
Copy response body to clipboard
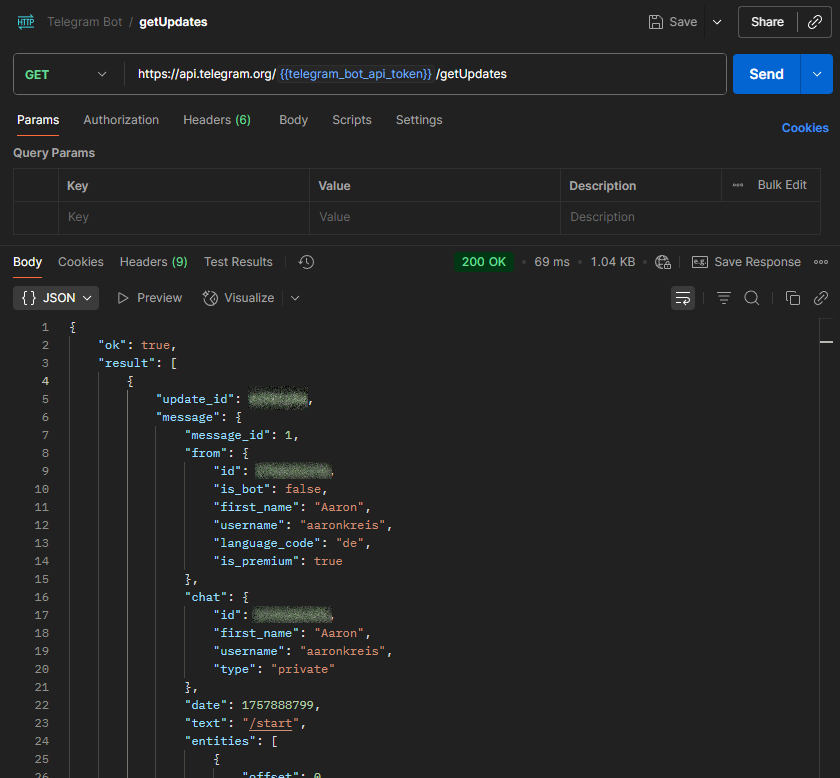[793, 298]
